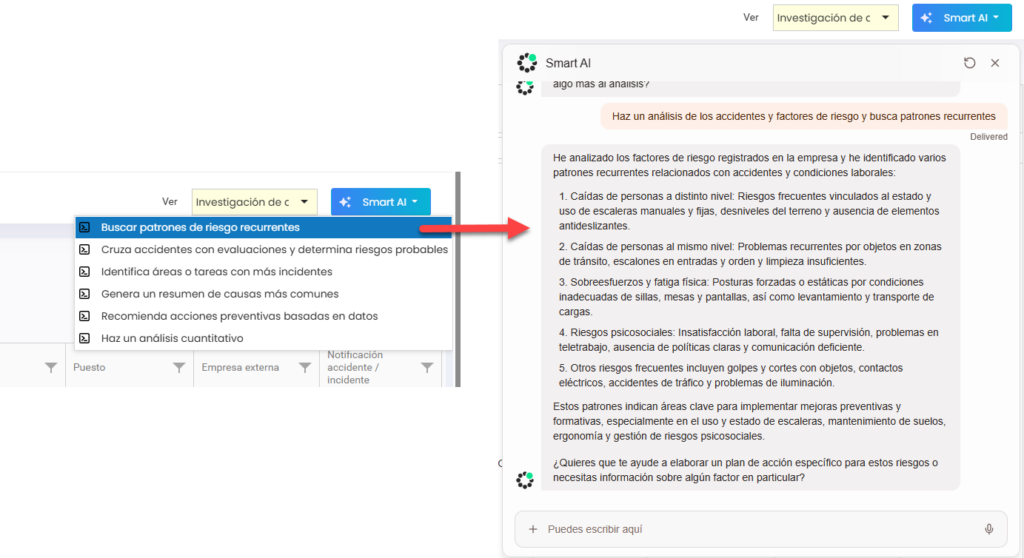Click the Delivered status label
This screenshot has height=558, width=1024.
(988, 137)
